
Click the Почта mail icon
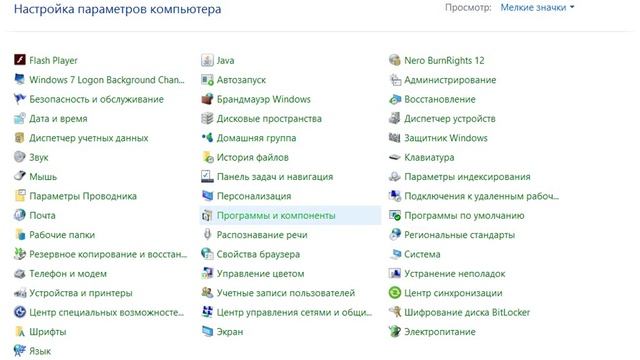coord(20,215)
